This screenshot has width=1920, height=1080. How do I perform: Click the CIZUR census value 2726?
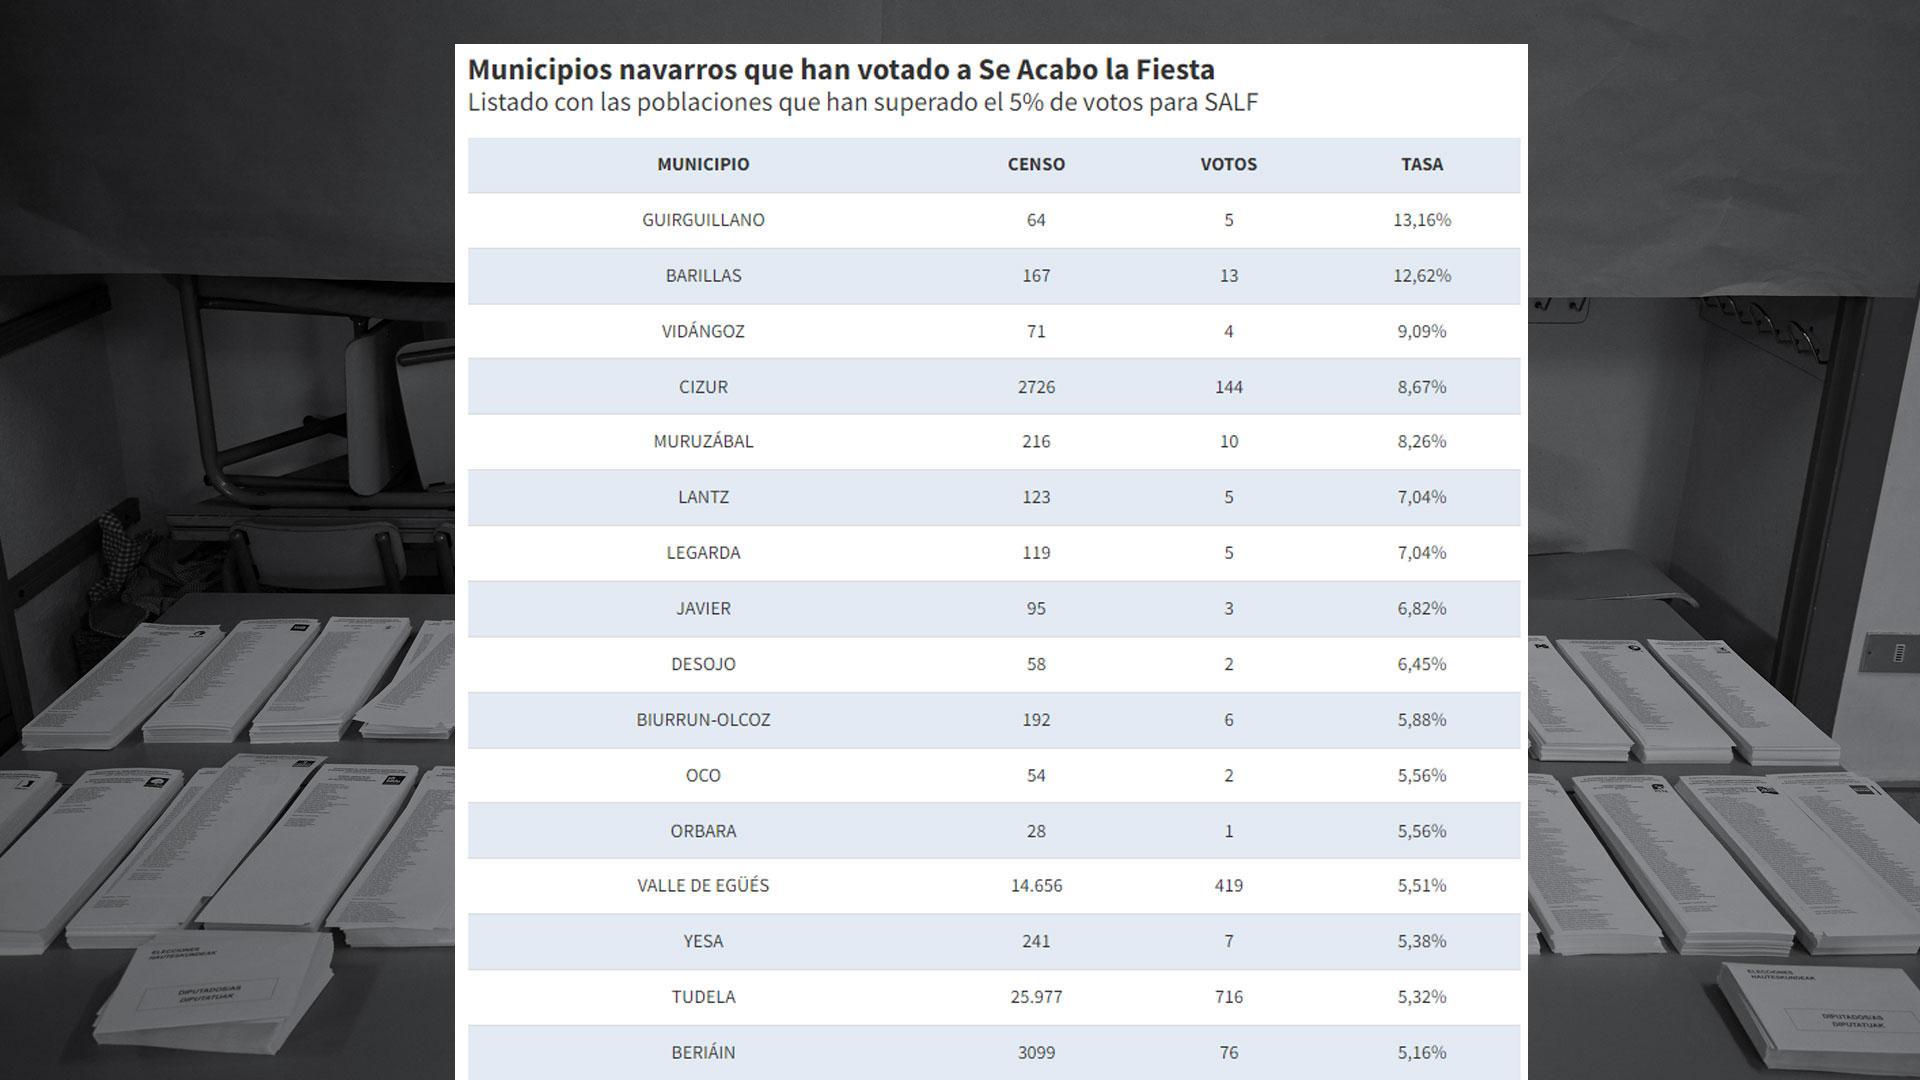pyautogui.click(x=1036, y=387)
